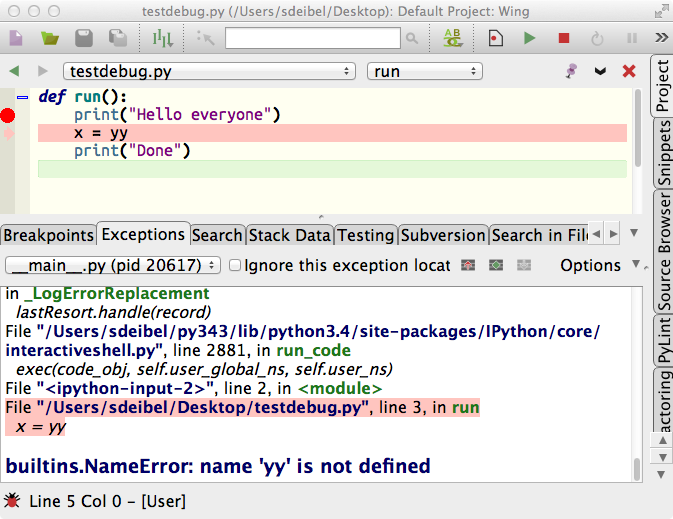This screenshot has height=519, width=673.
Task: Open the AB search and replace tool
Action: click(x=453, y=38)
